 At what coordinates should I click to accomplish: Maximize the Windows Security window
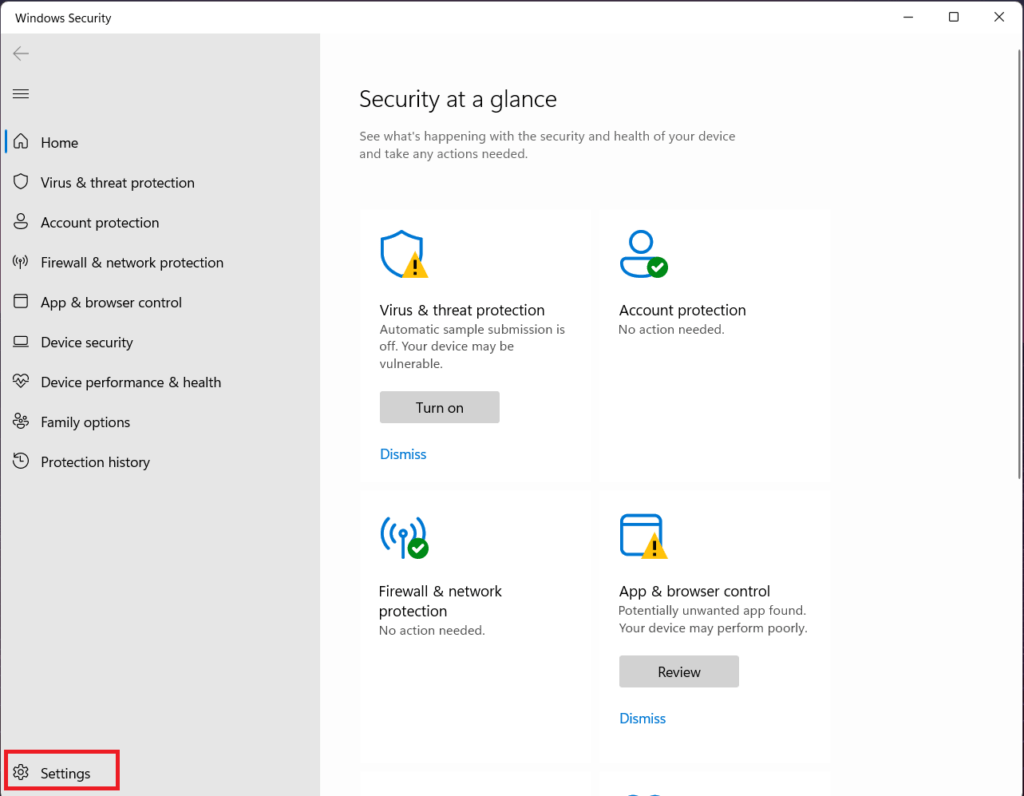click(953, 17)
